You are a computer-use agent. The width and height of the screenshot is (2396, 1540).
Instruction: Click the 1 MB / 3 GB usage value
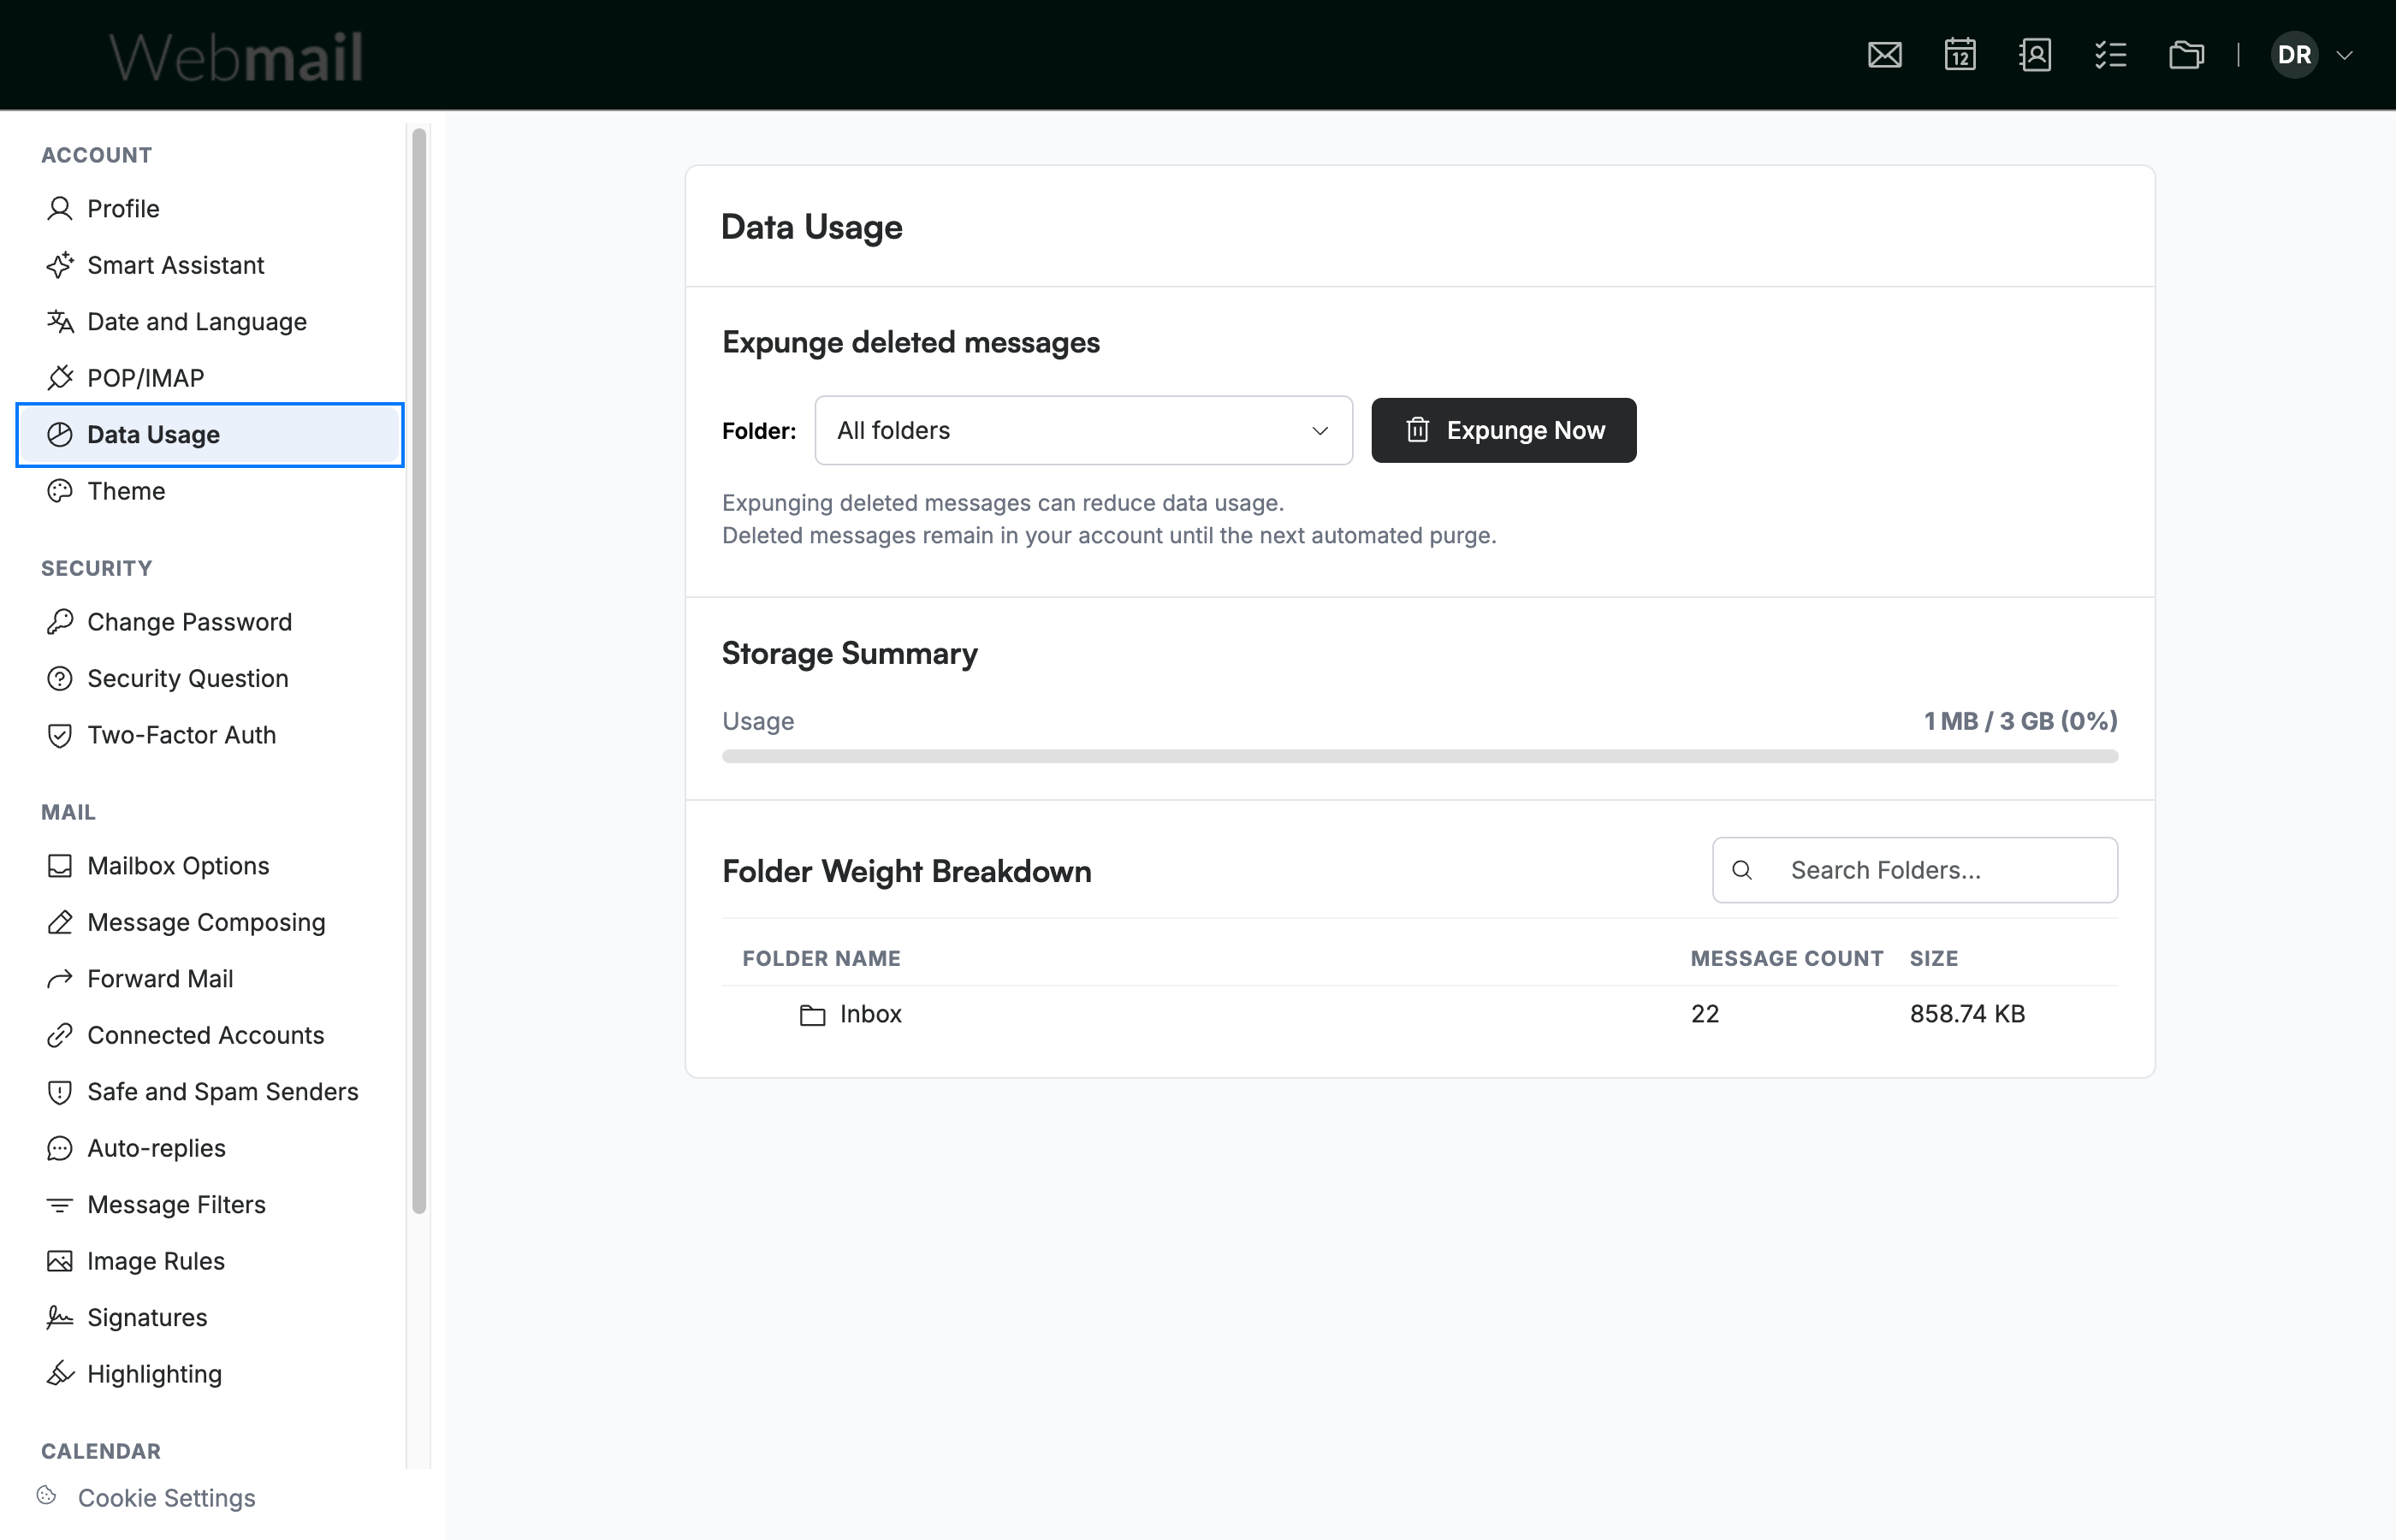pos(2020,721)
